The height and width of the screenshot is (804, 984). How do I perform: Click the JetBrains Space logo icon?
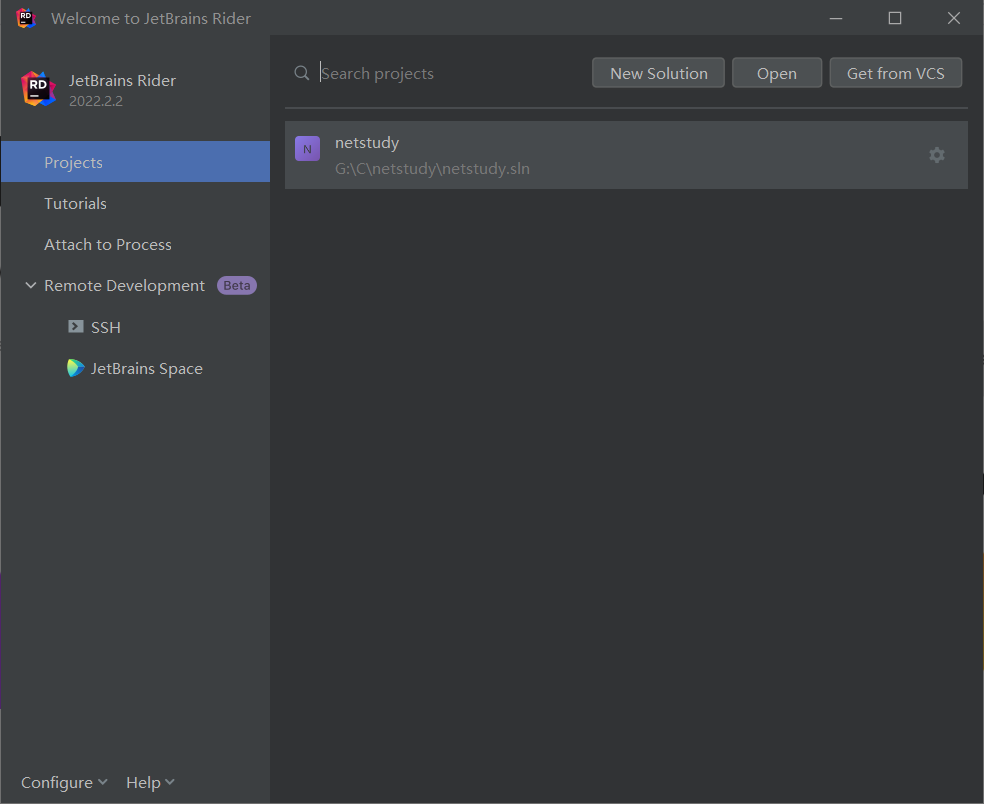pyautogui.click(x=76, y=368)
